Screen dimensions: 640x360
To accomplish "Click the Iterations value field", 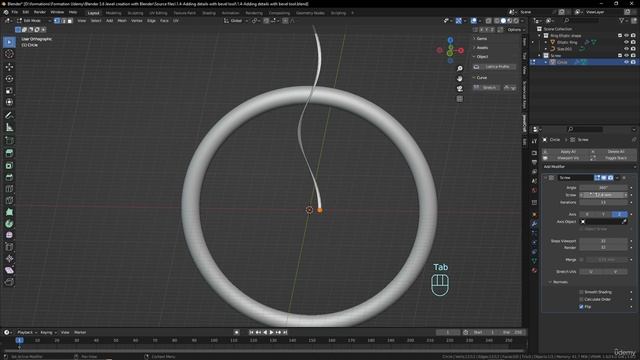I will [603, 202].
